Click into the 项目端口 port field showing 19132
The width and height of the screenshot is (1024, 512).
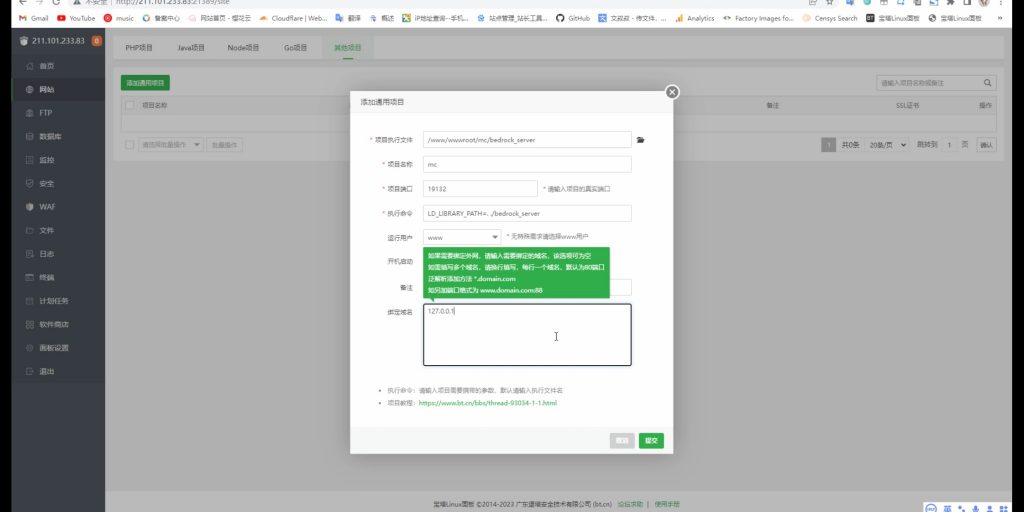click(481, 188)
